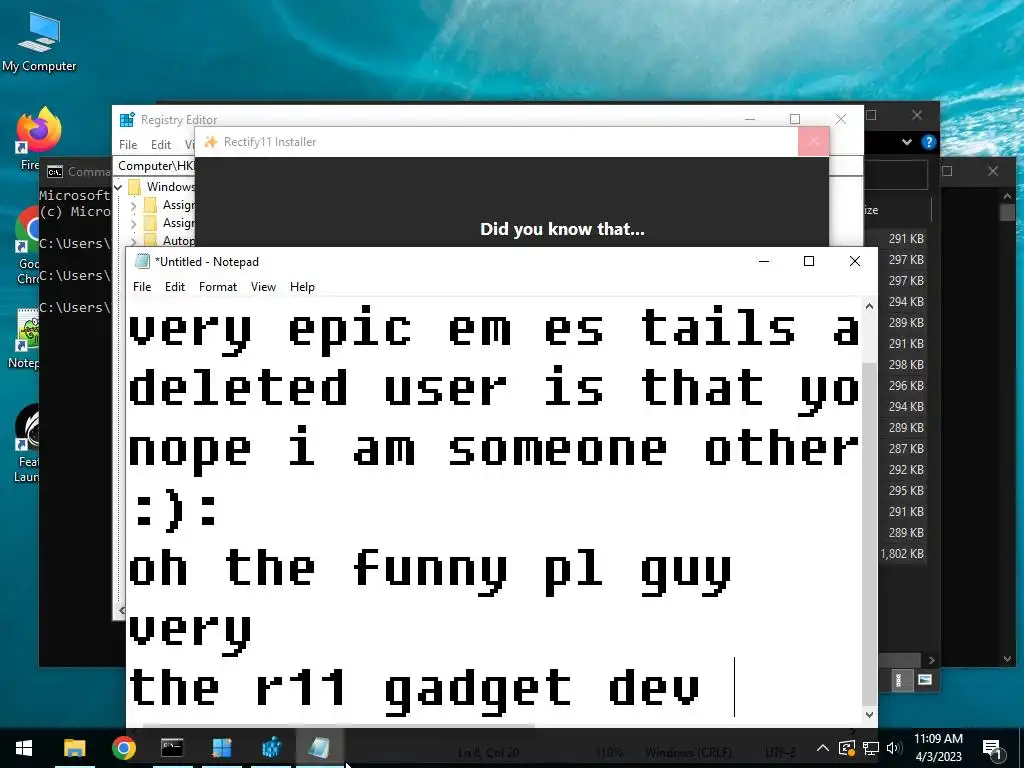Click the Notepad vertical scrollbar thumb
This screenshot has height=768, width=1024.
click(869, 533)
